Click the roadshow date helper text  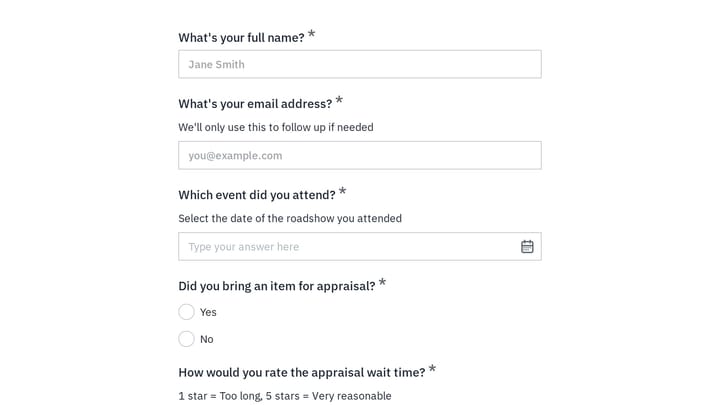coord(290,218)
